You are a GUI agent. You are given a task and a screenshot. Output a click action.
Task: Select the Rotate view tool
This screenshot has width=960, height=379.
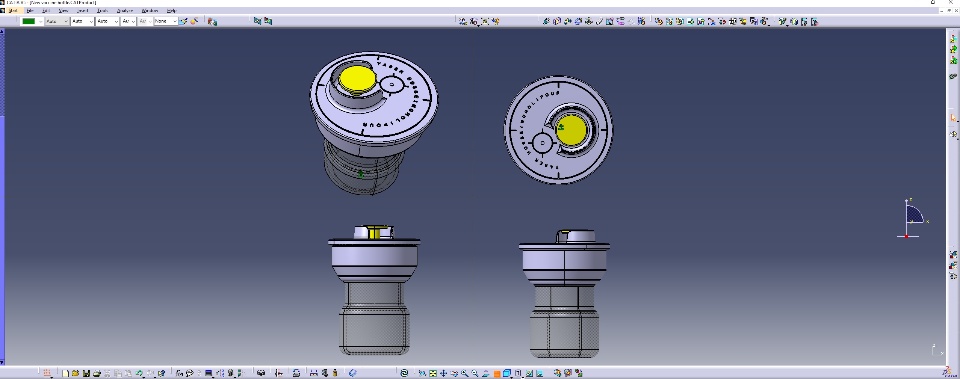point(454,373)
